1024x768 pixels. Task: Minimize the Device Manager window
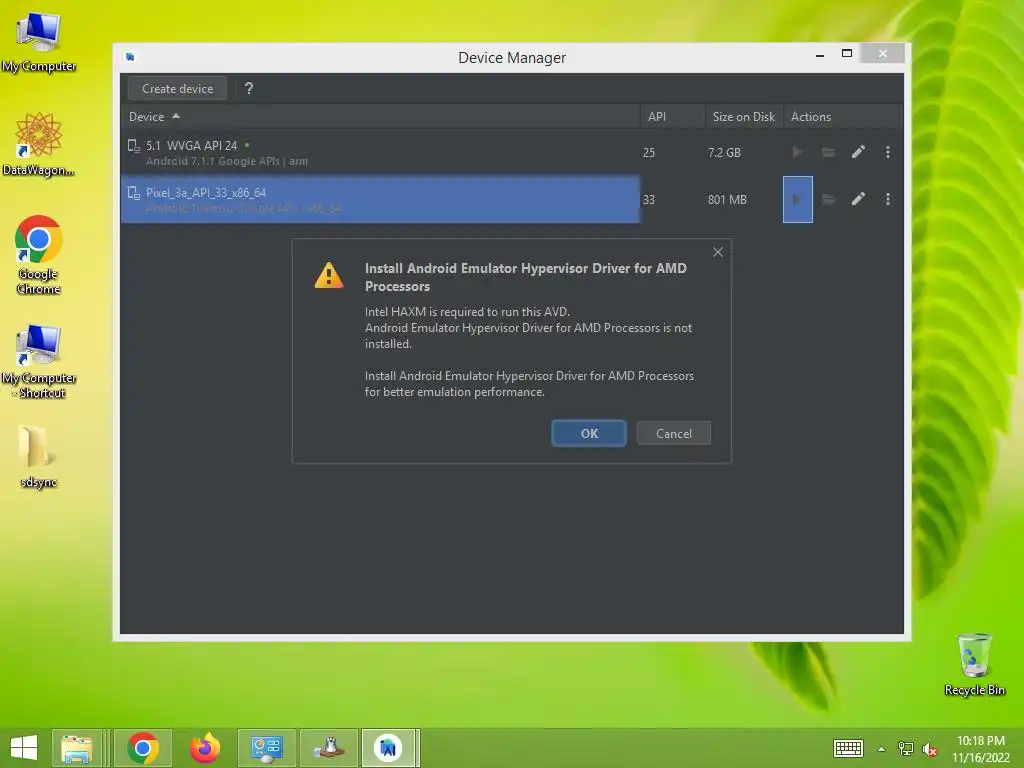click(x=820, y=56)
